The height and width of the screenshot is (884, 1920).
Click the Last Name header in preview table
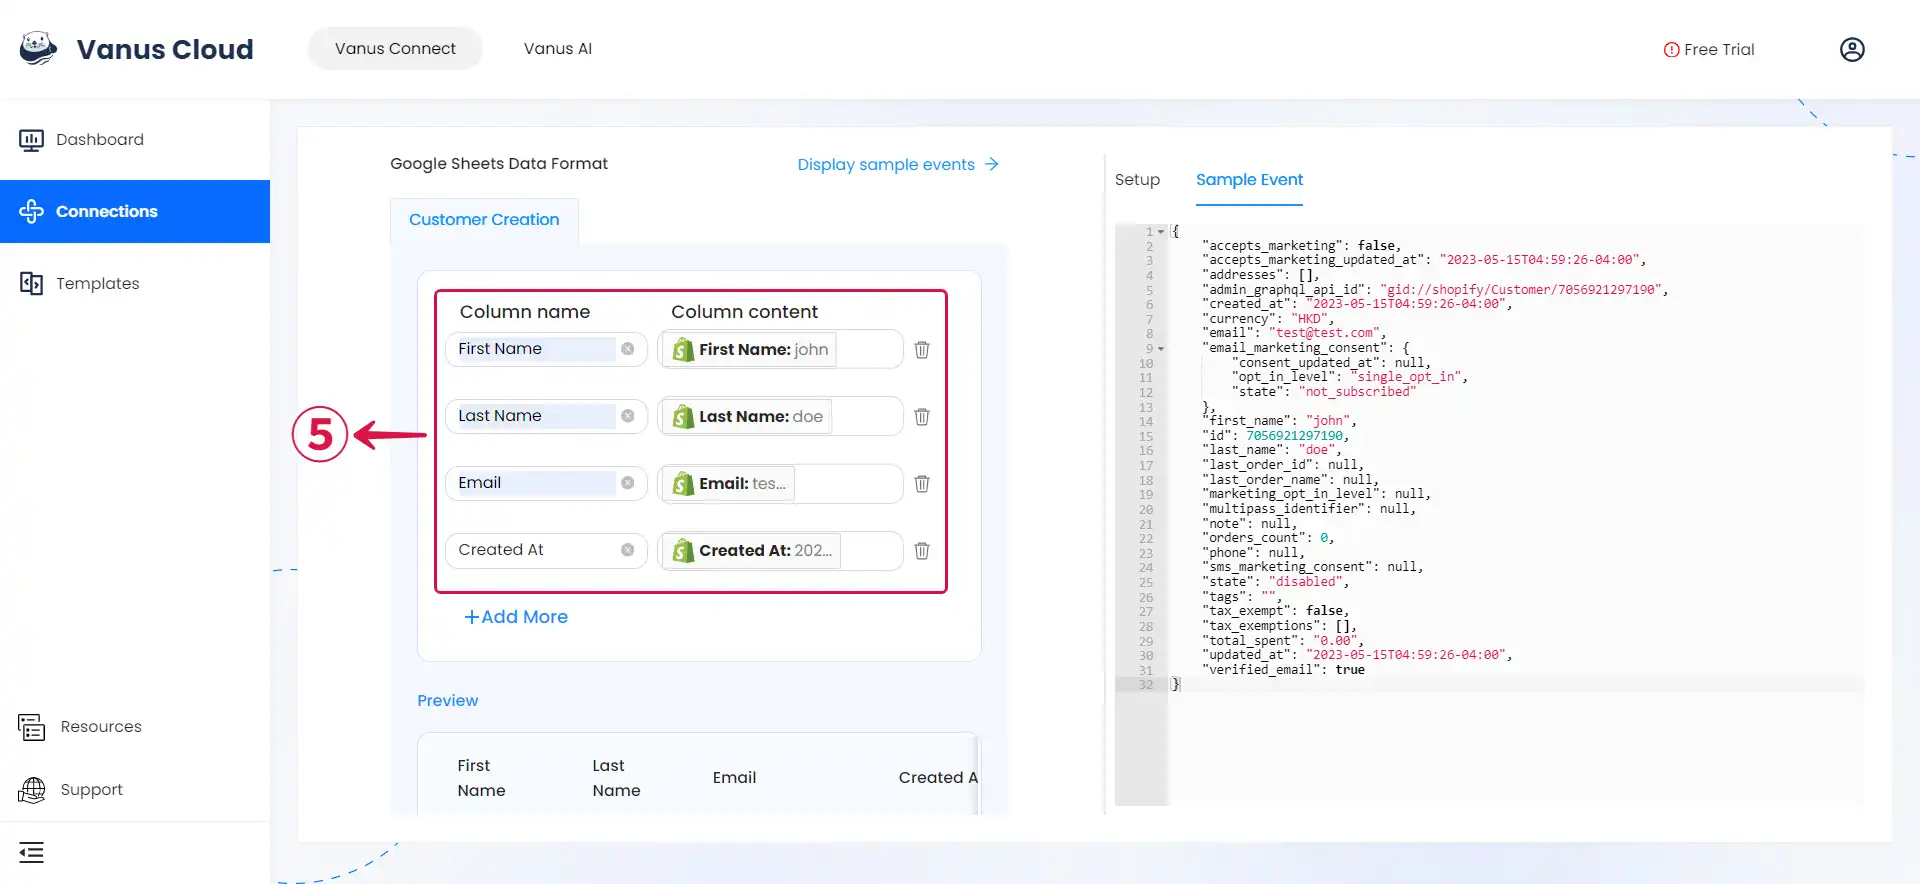click(x=616, y=778)
